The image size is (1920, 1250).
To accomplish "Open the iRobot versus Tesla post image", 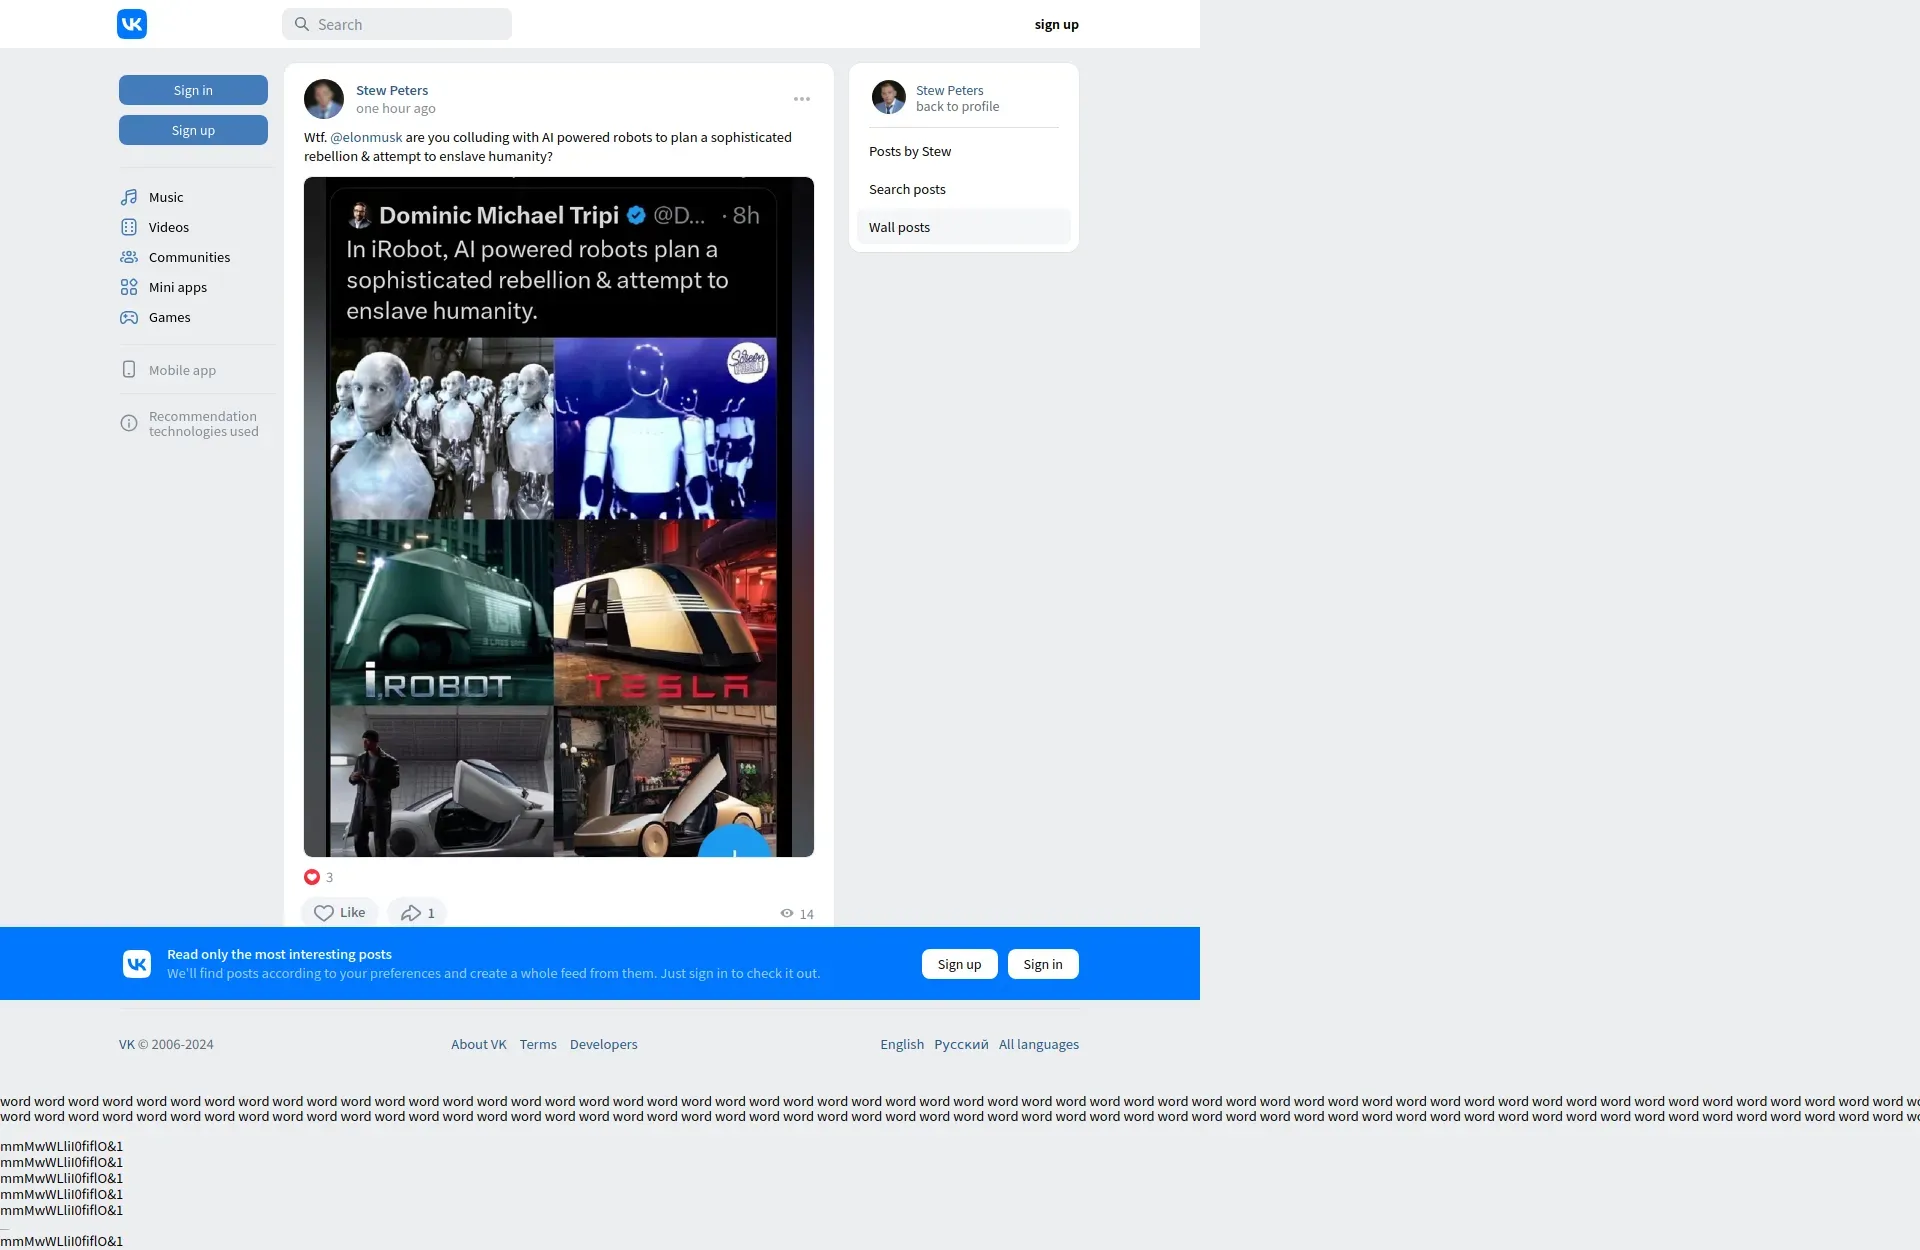I will click(x=558, y=516).
